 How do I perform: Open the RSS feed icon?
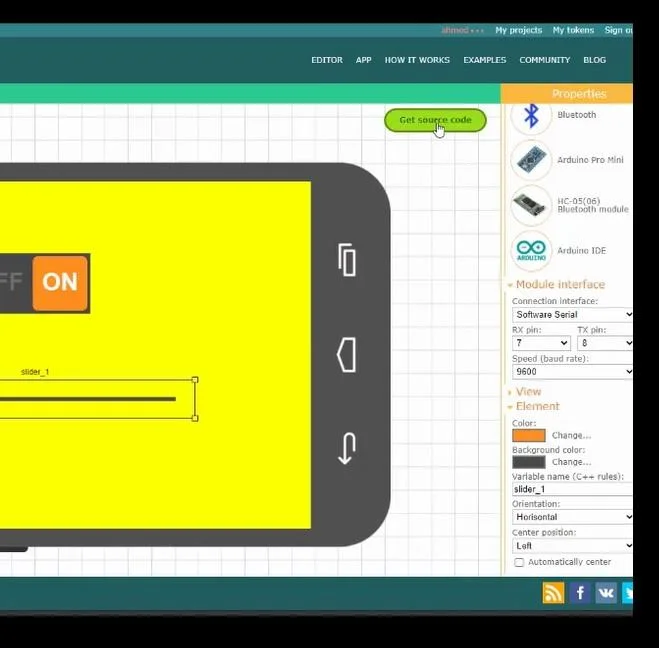[x=553, y=593]
